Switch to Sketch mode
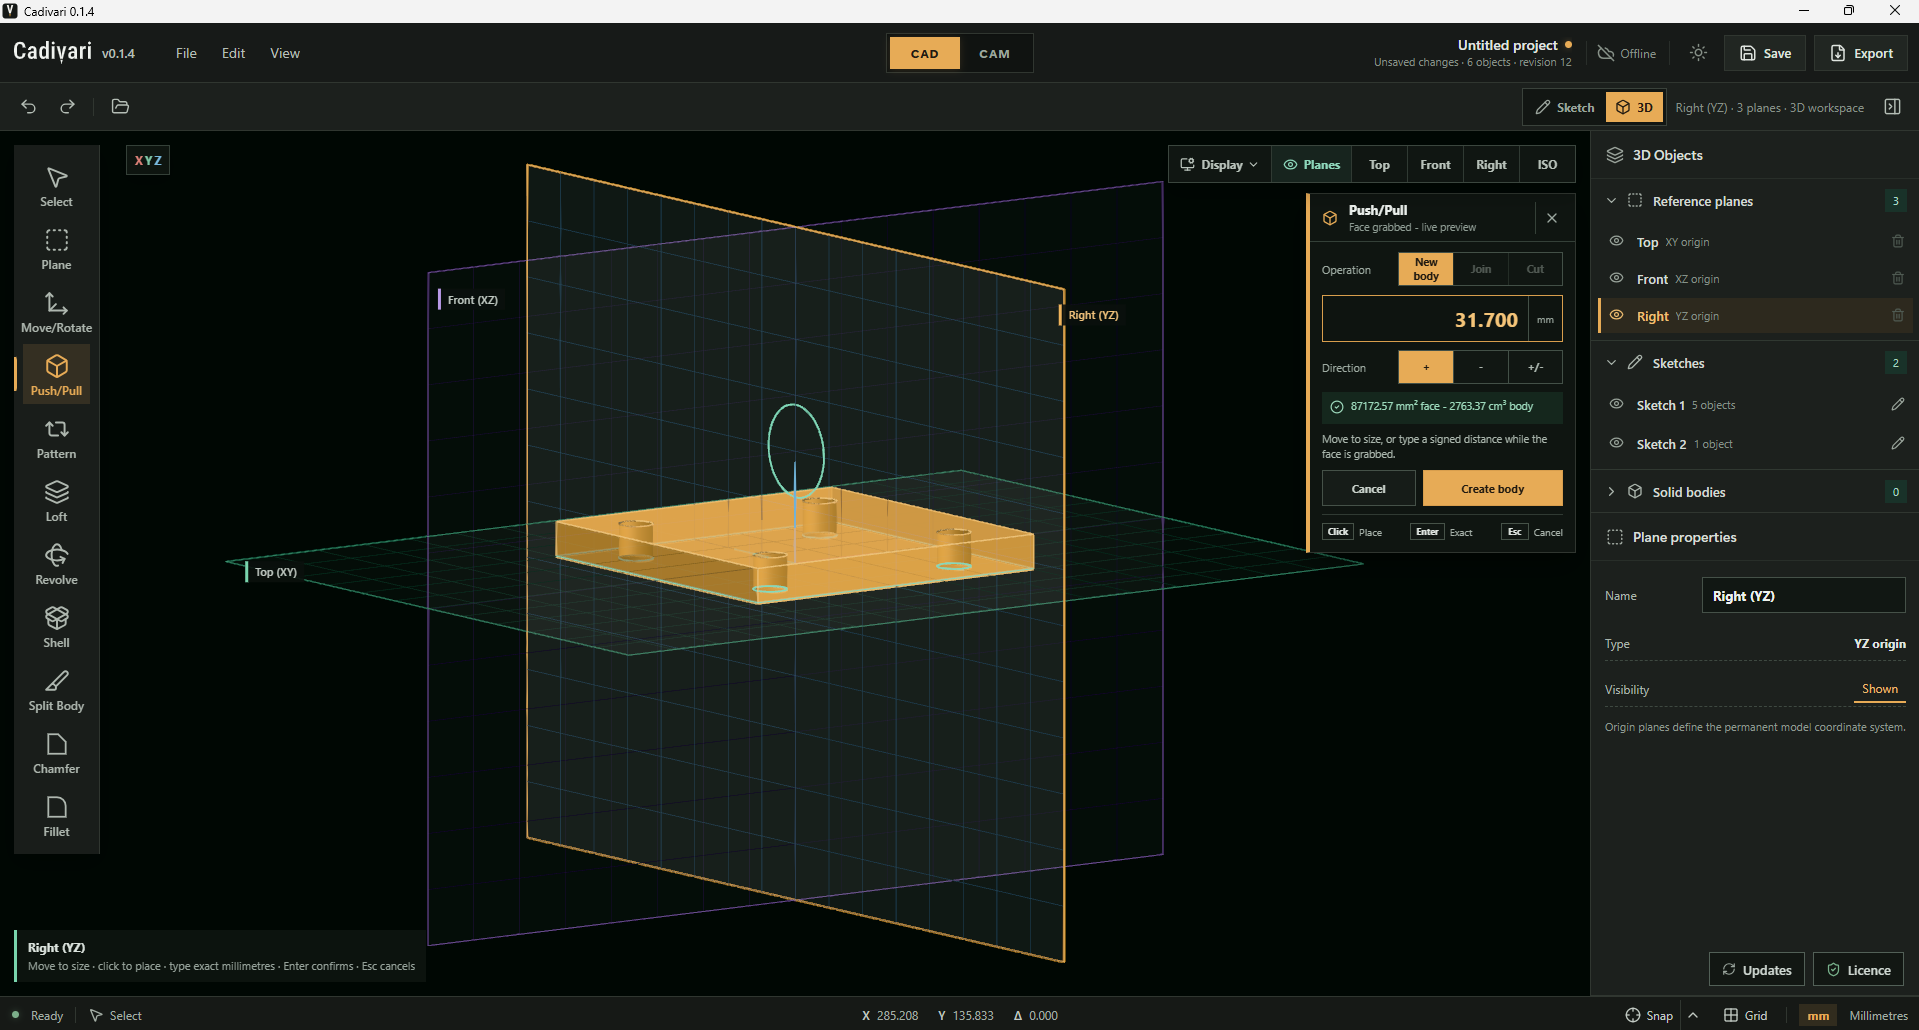 point(1565,107)
